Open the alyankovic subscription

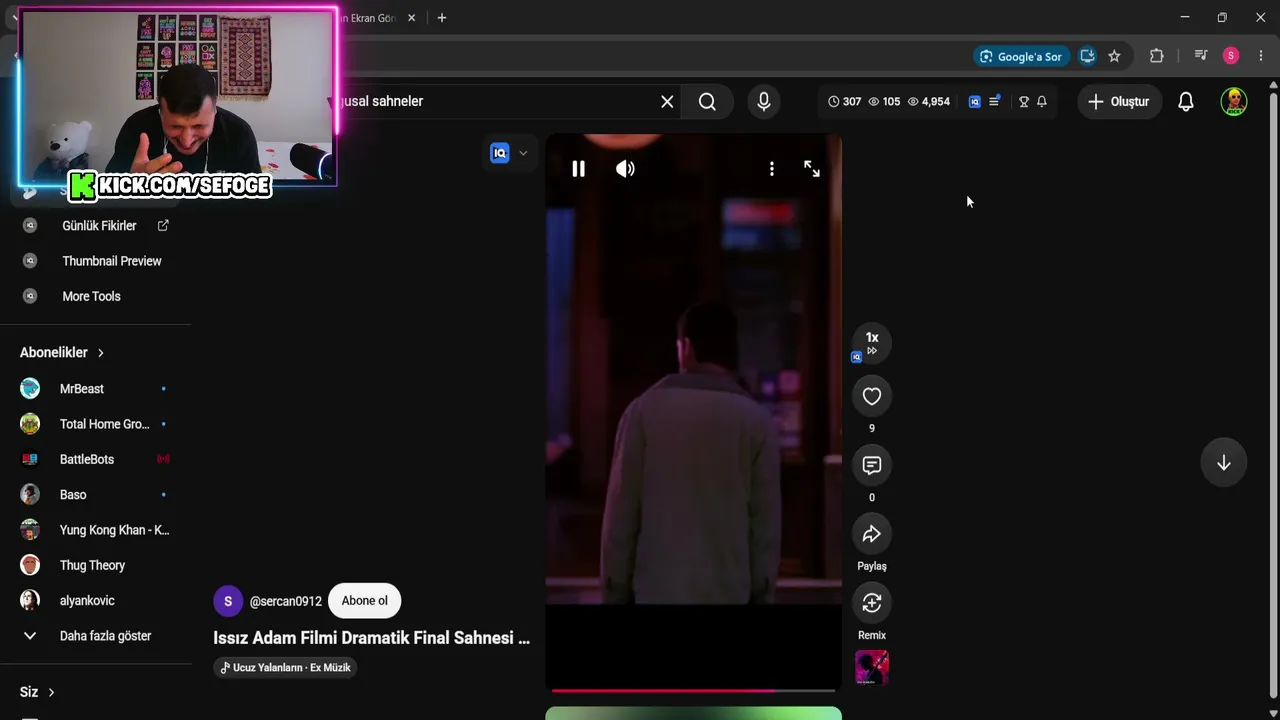click(96, 601)
